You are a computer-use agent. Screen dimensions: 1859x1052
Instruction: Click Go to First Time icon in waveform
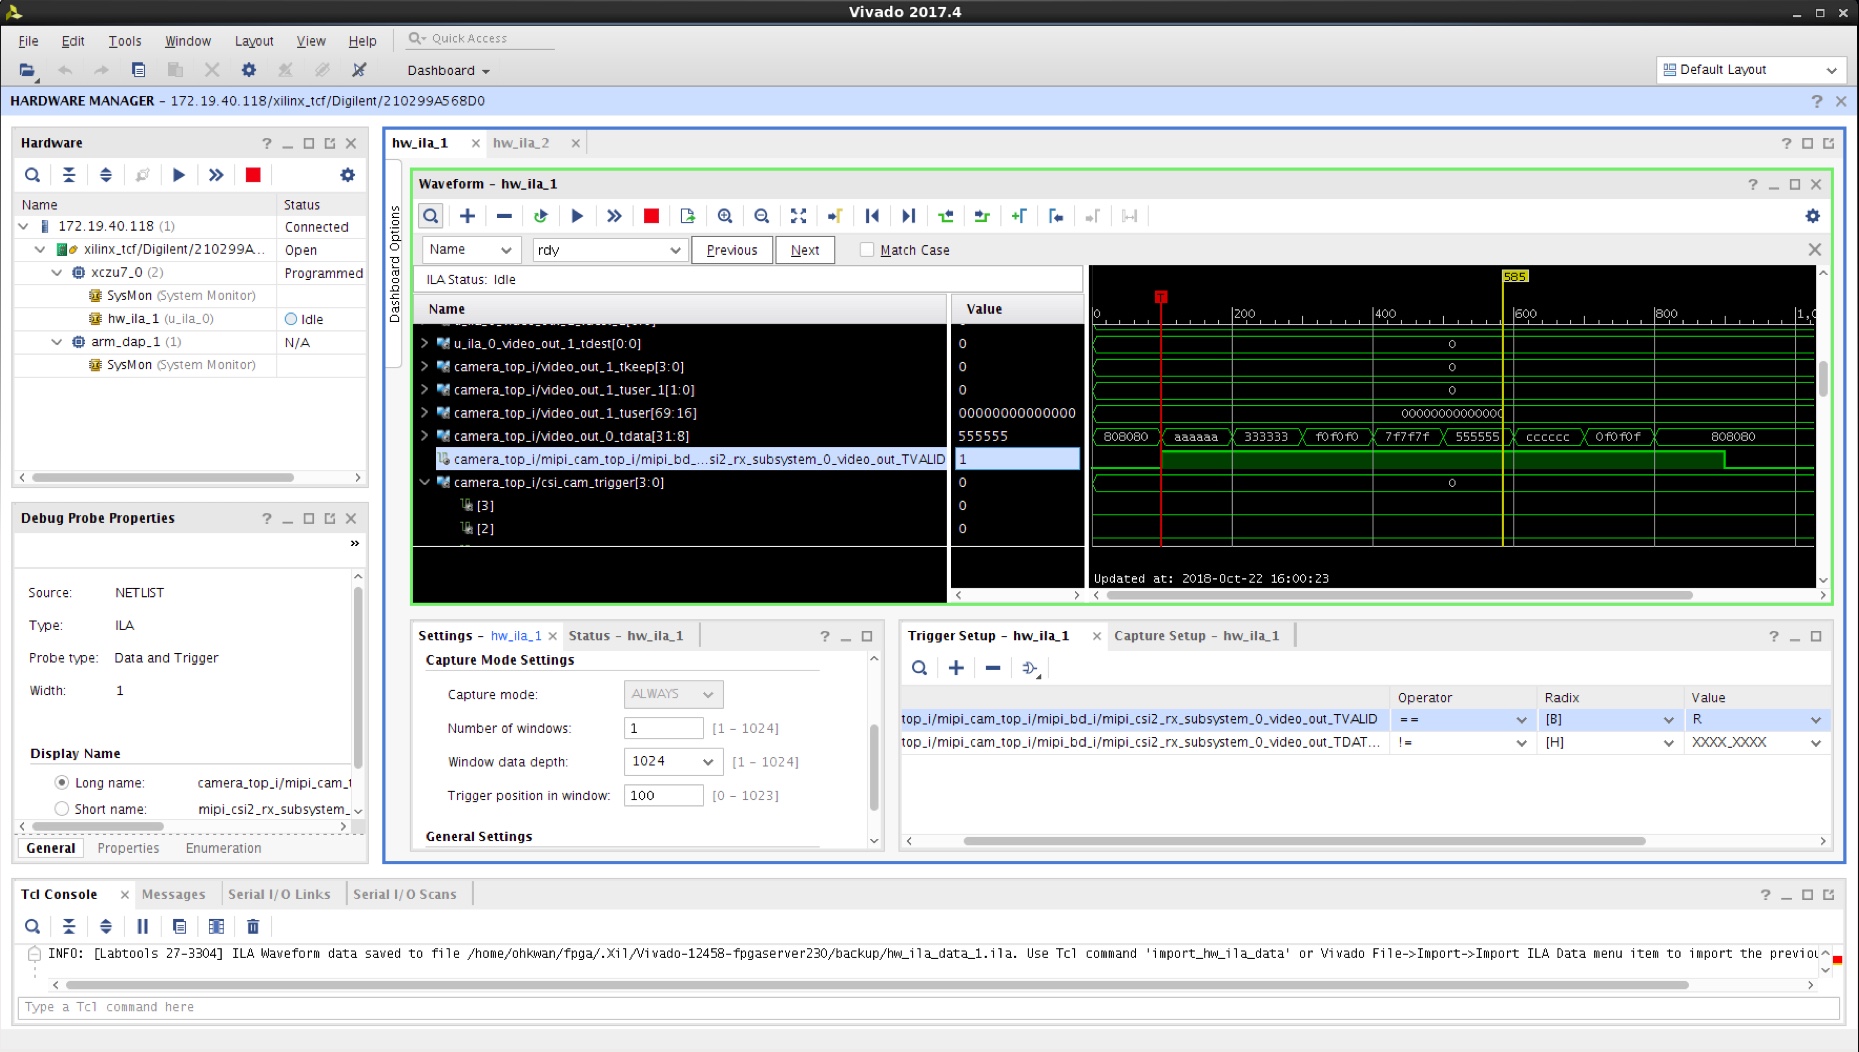[x=872, y=216]
